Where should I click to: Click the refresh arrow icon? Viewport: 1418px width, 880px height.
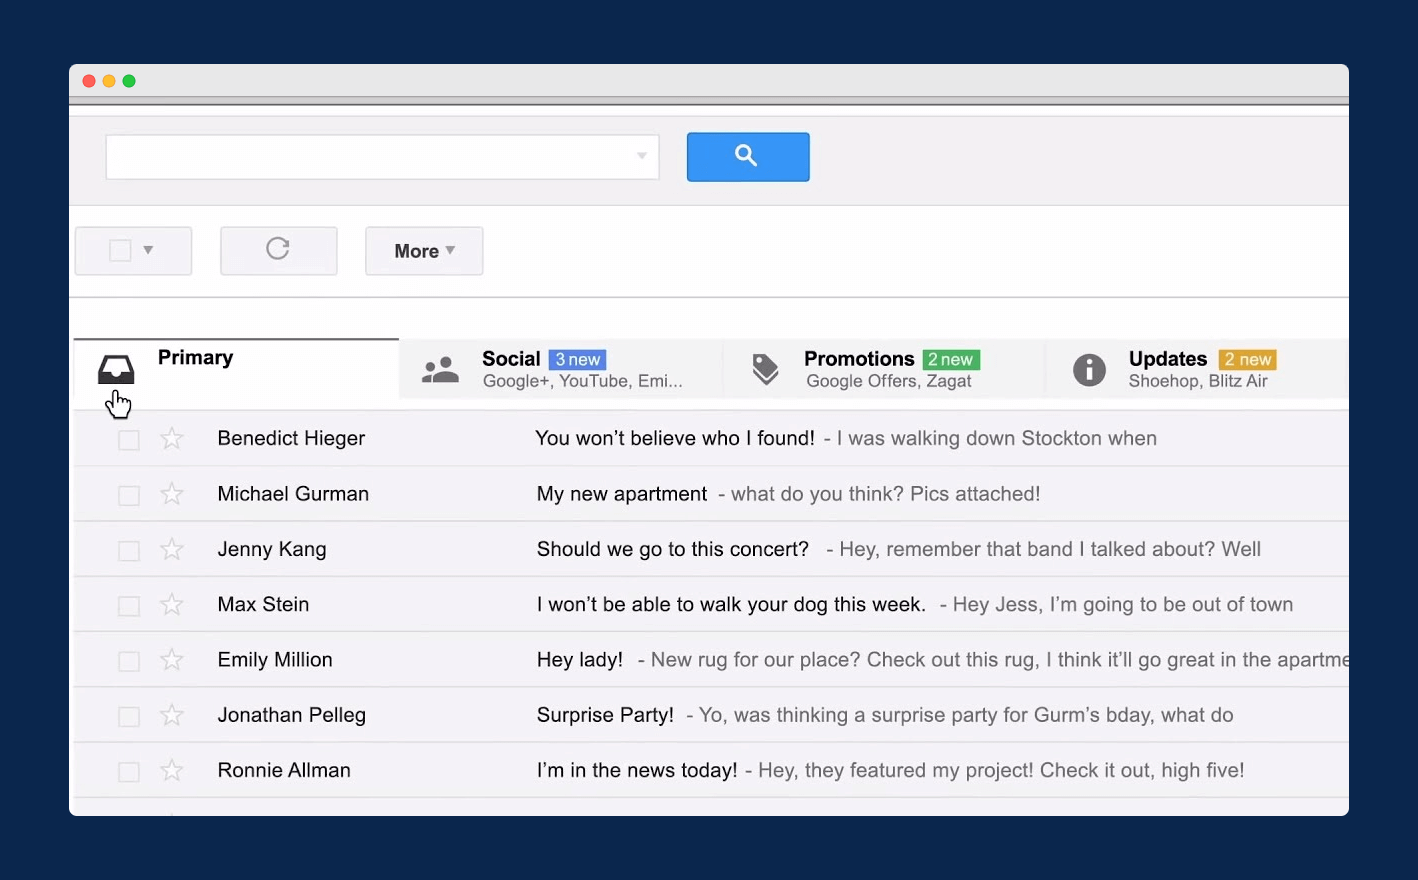point(278,249)
